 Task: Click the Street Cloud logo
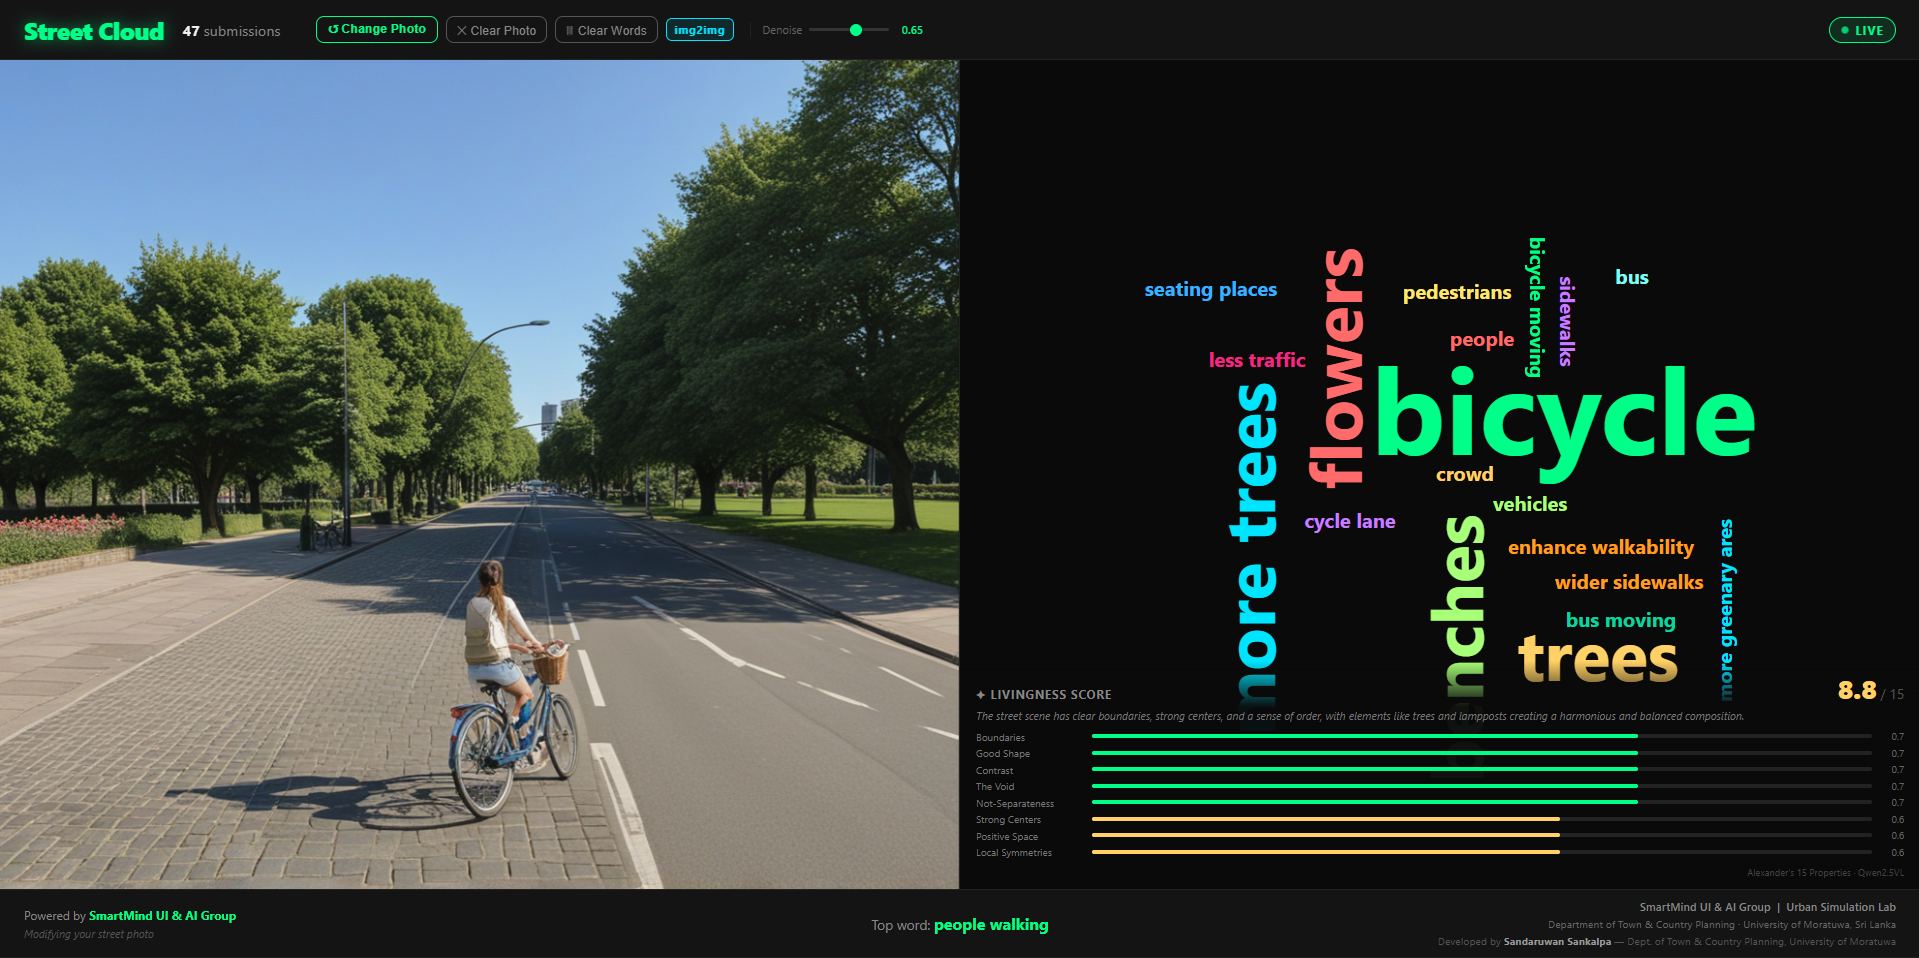point(94,31)
